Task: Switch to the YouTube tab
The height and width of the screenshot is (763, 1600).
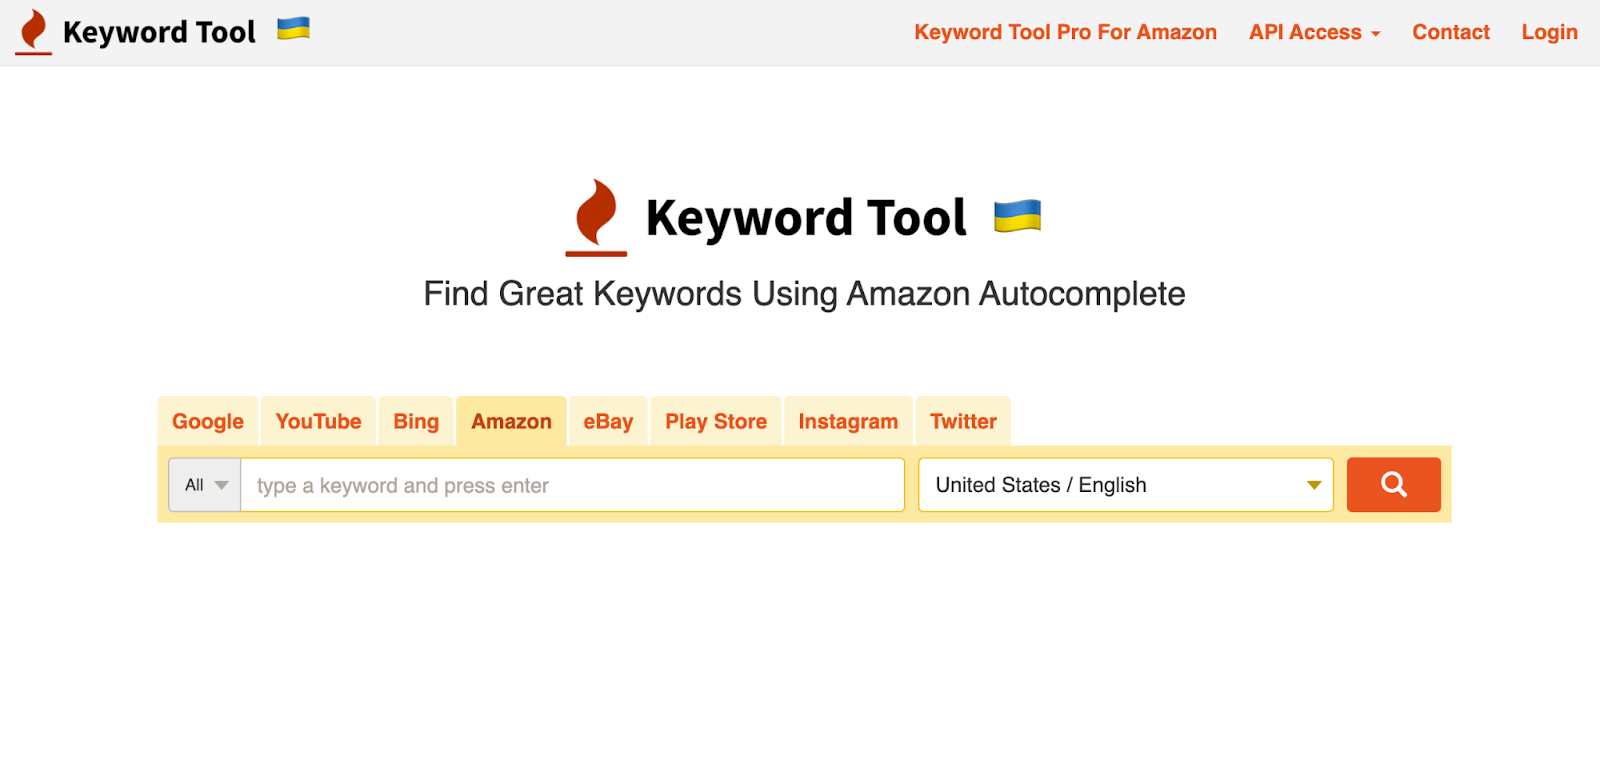Action: (319, 421)
